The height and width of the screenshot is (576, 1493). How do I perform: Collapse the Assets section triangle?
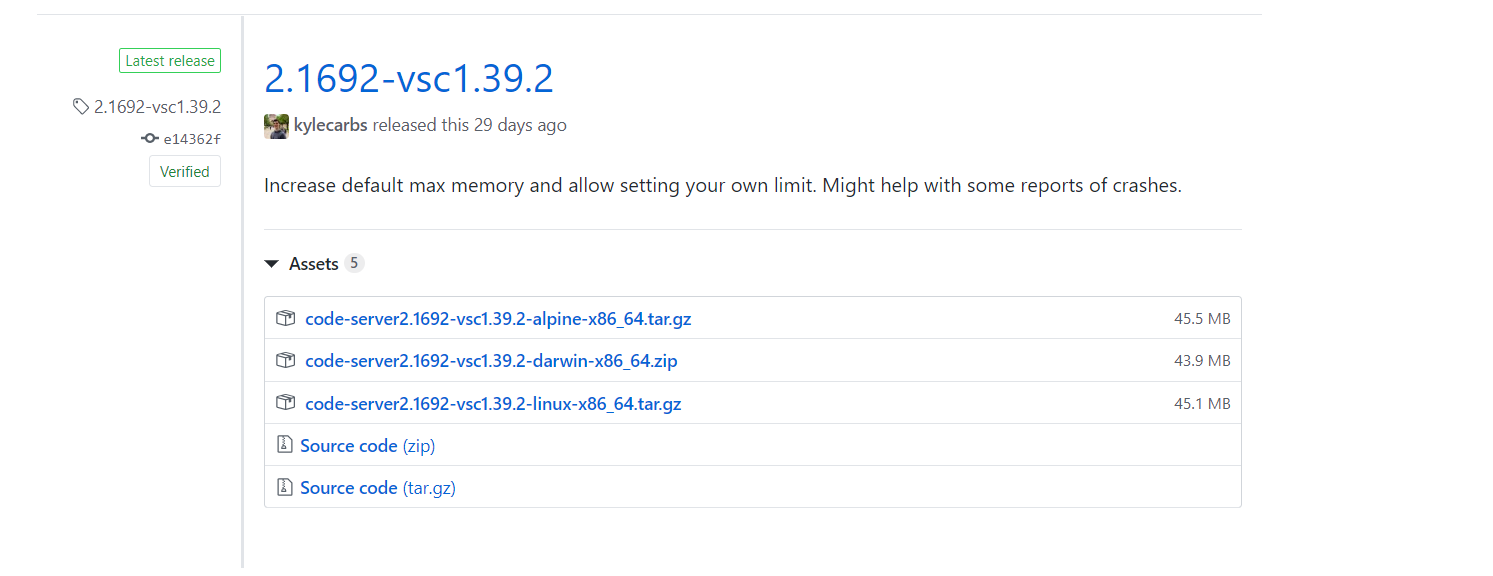[271, 264]
